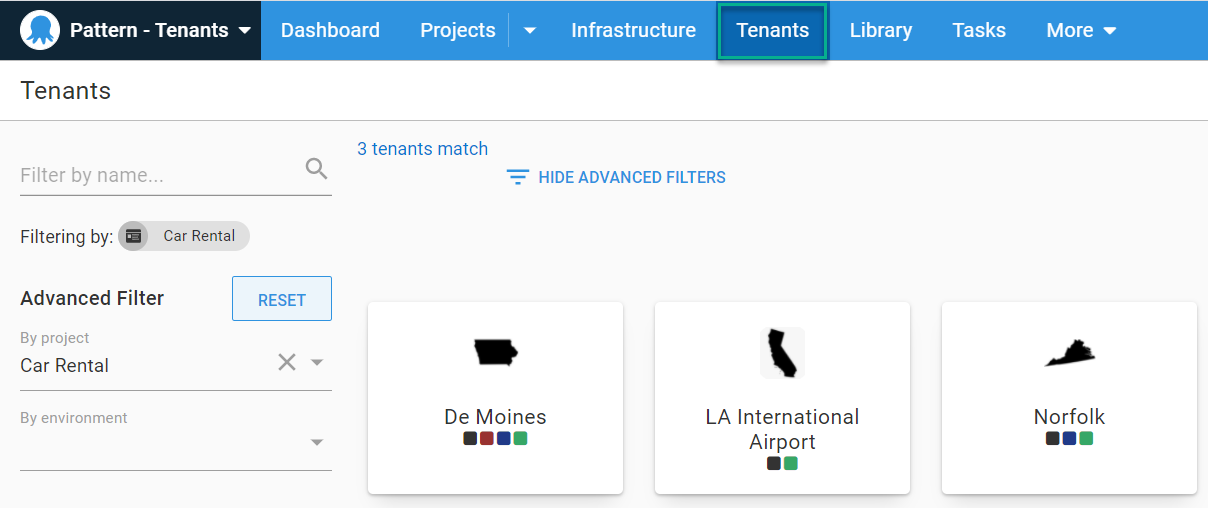Click HIDE ADVANCED FILTERS link

point(631,178)
